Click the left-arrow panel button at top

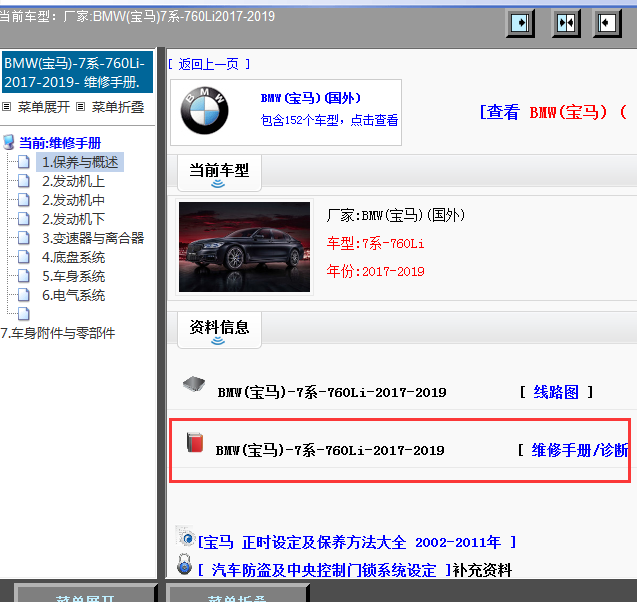pos(607,23)
